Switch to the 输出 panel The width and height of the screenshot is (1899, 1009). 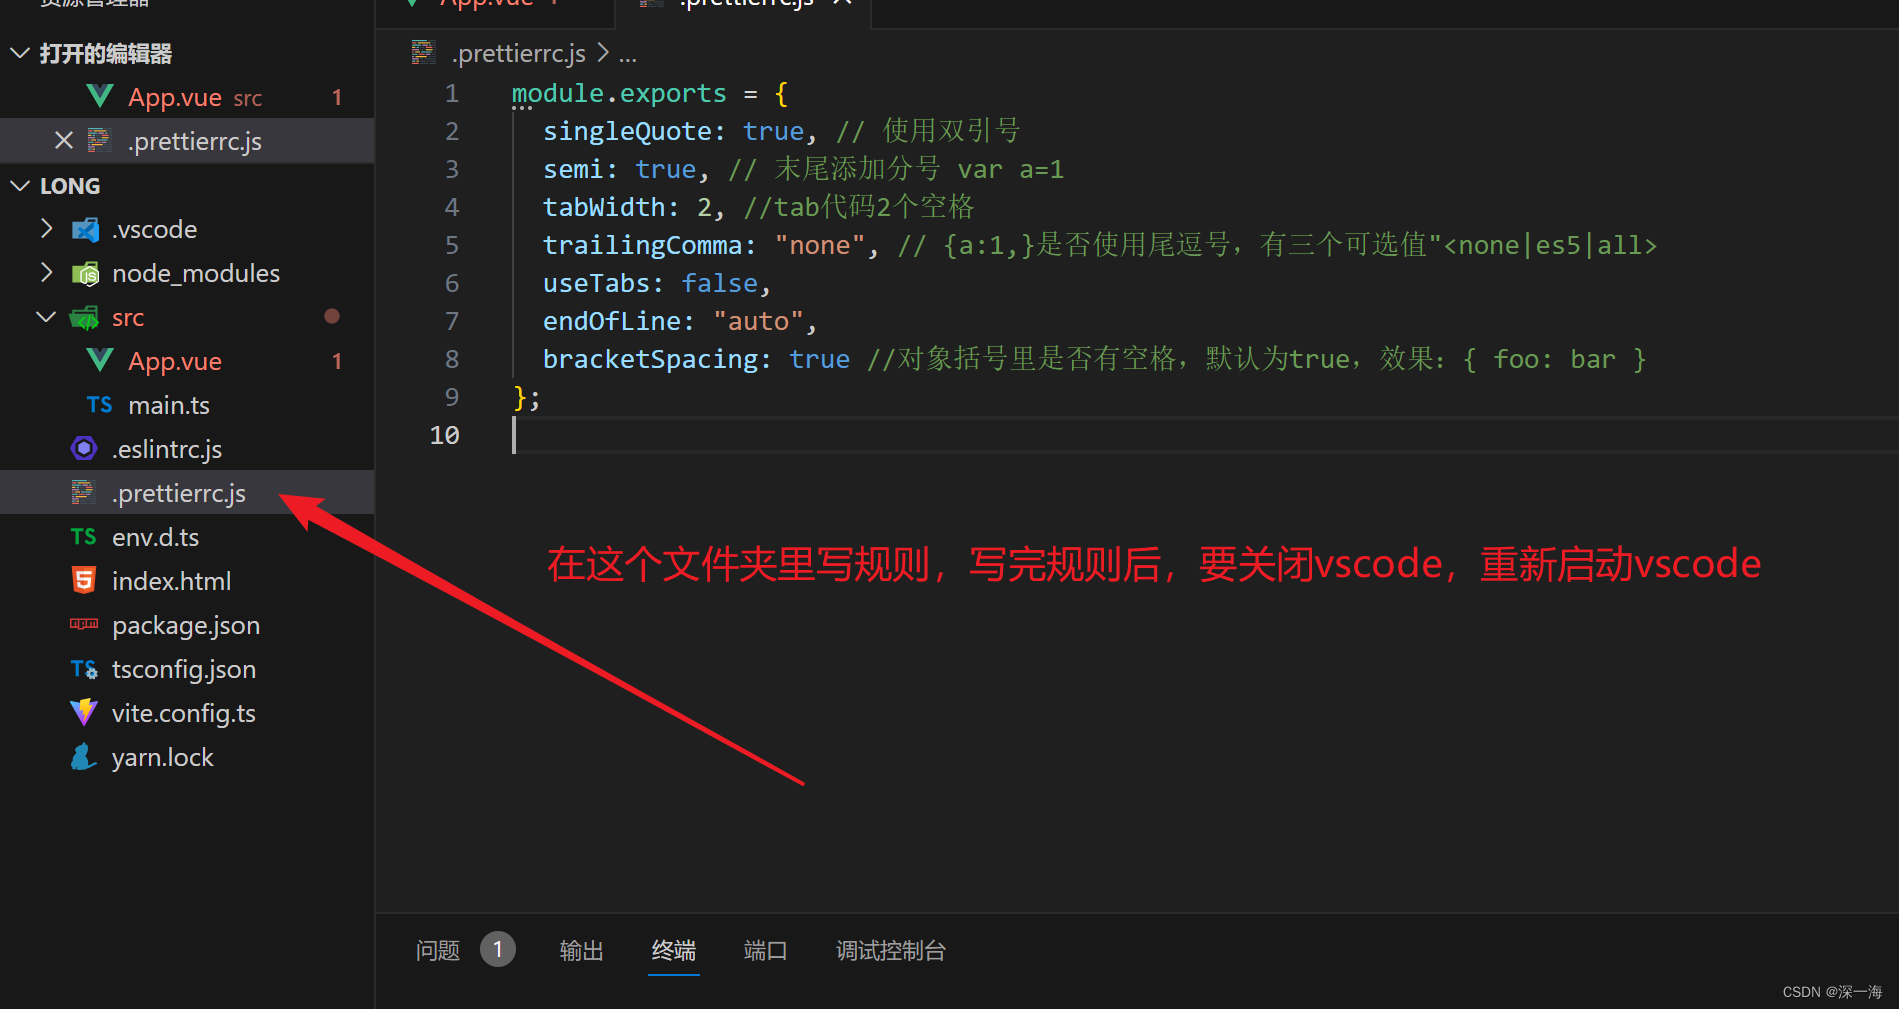click(582, 950)
